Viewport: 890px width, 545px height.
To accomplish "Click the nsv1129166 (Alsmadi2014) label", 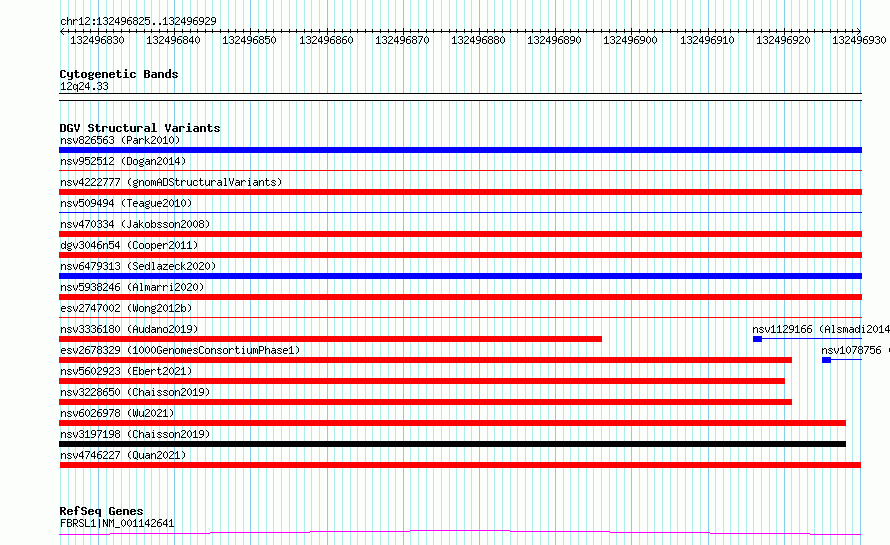I will 821,329.
